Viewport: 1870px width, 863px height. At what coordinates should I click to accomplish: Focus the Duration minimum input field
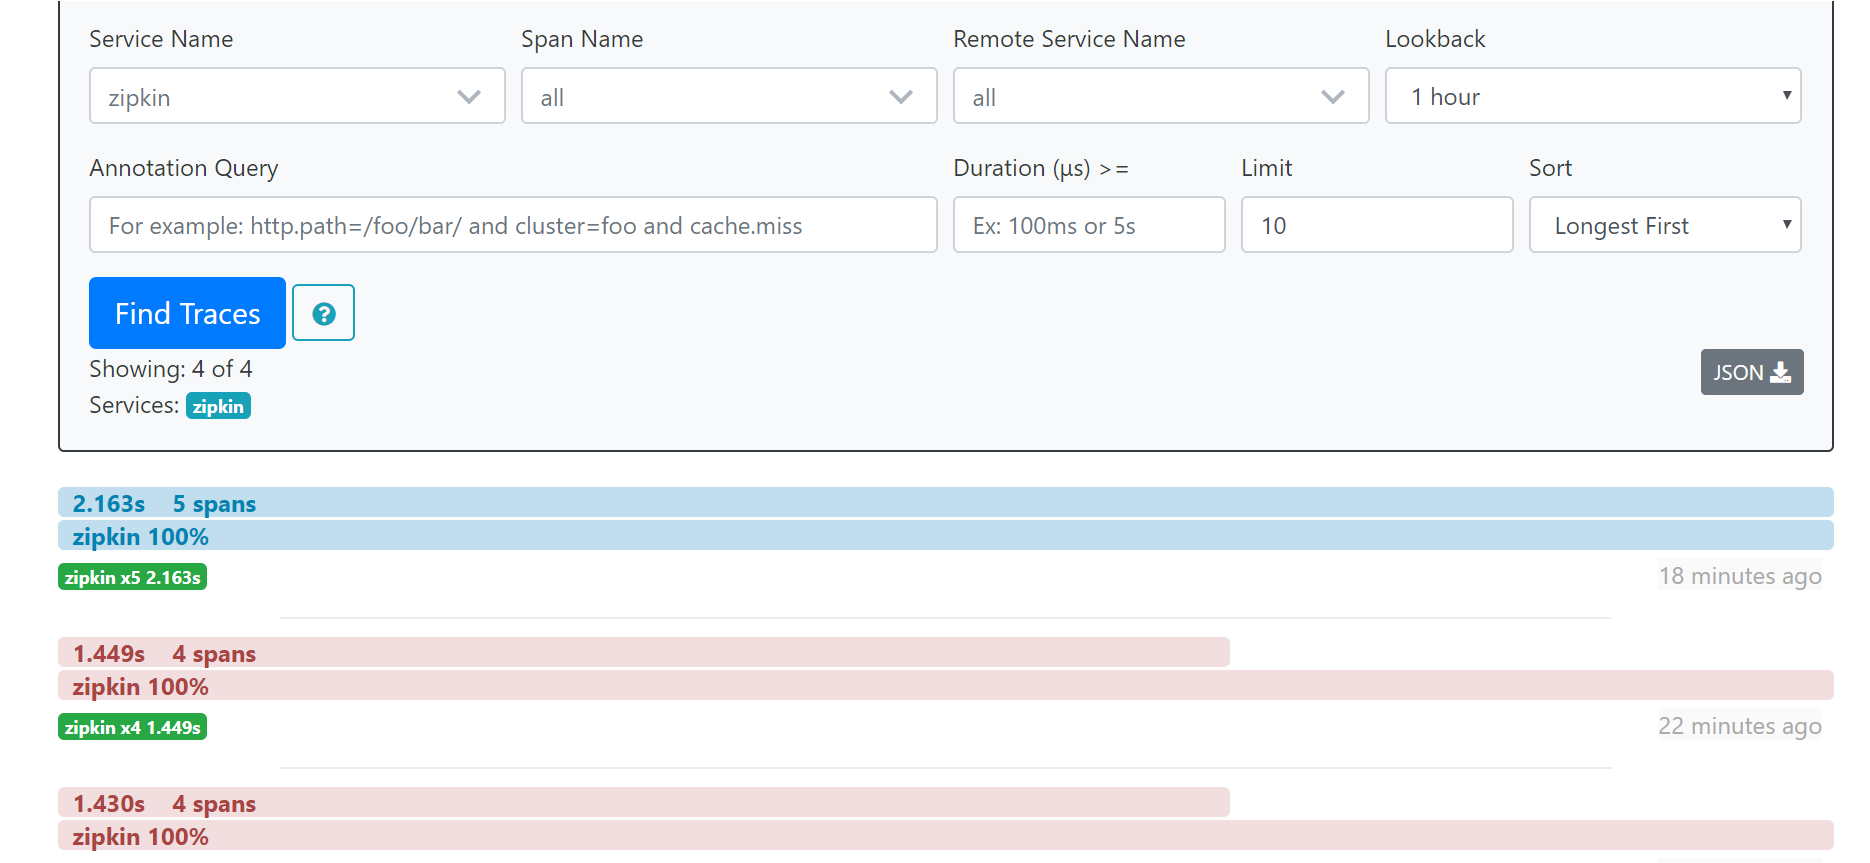(1089, 225)
